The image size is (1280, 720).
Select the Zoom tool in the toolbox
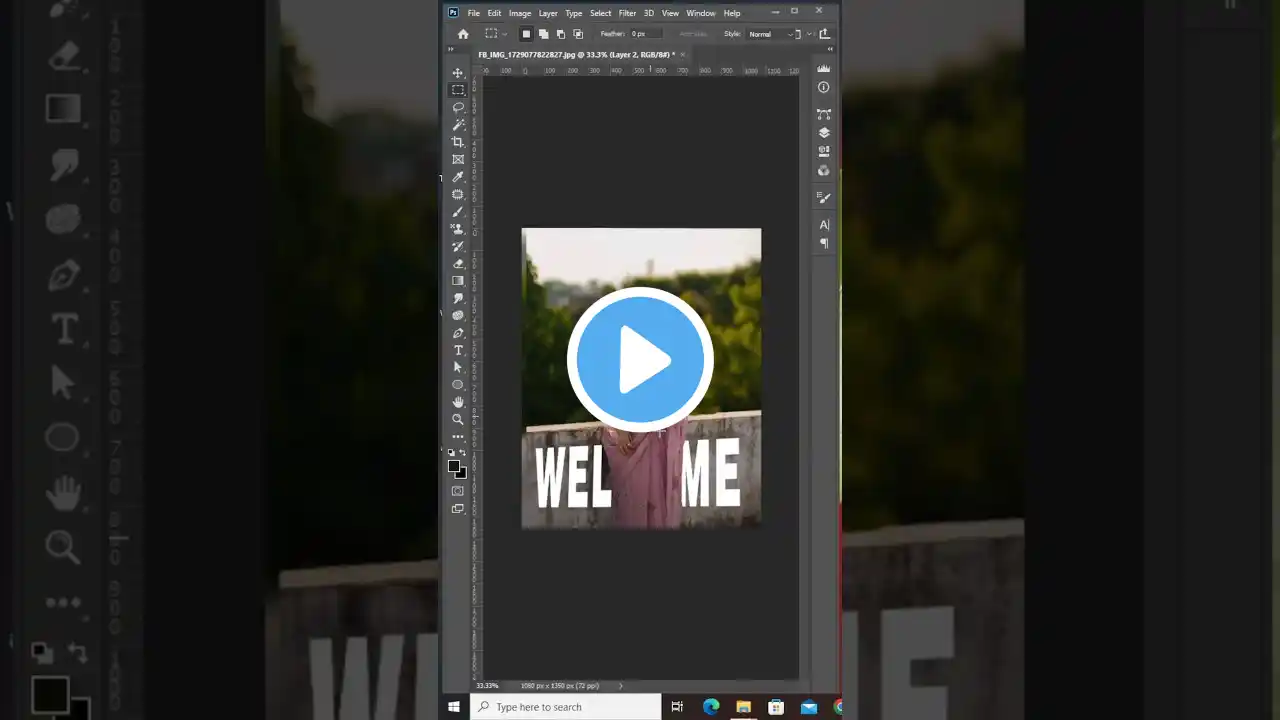pos(458,419)
